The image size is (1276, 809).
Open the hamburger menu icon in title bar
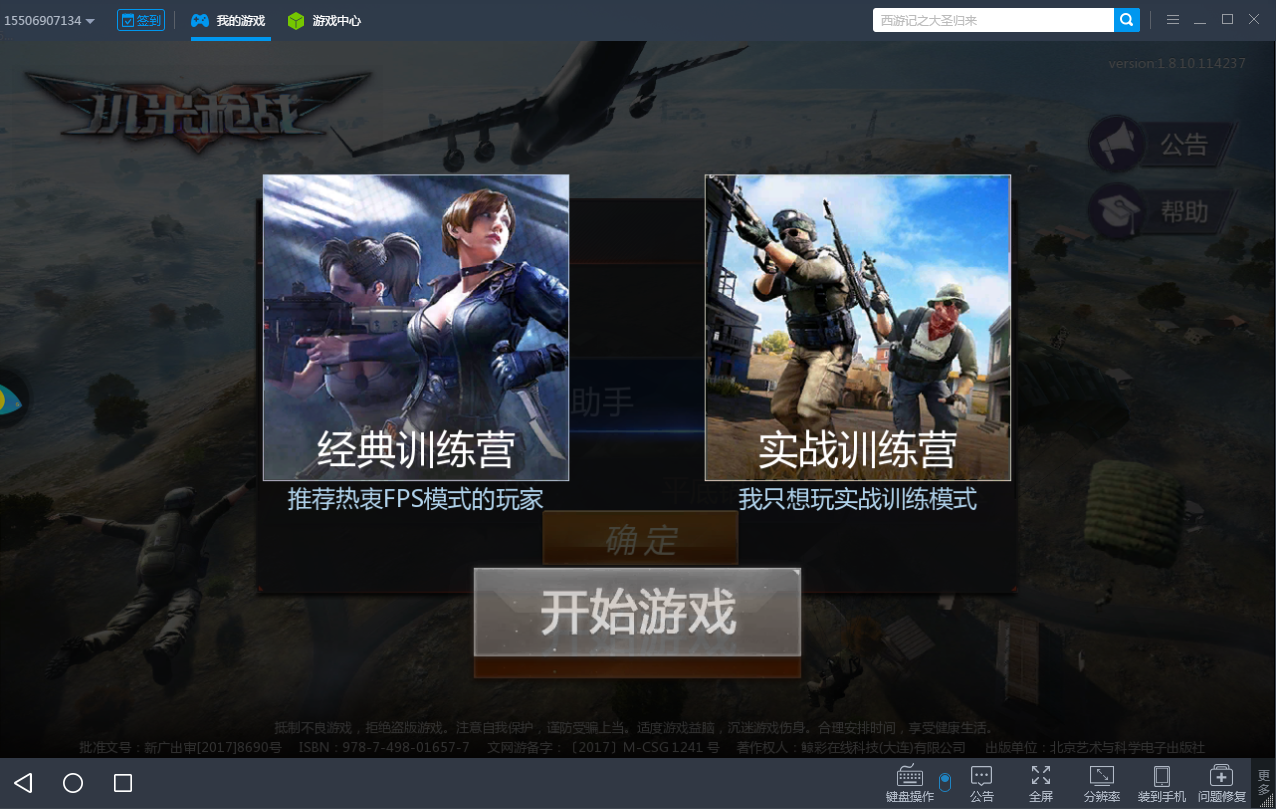[1173, 20]
